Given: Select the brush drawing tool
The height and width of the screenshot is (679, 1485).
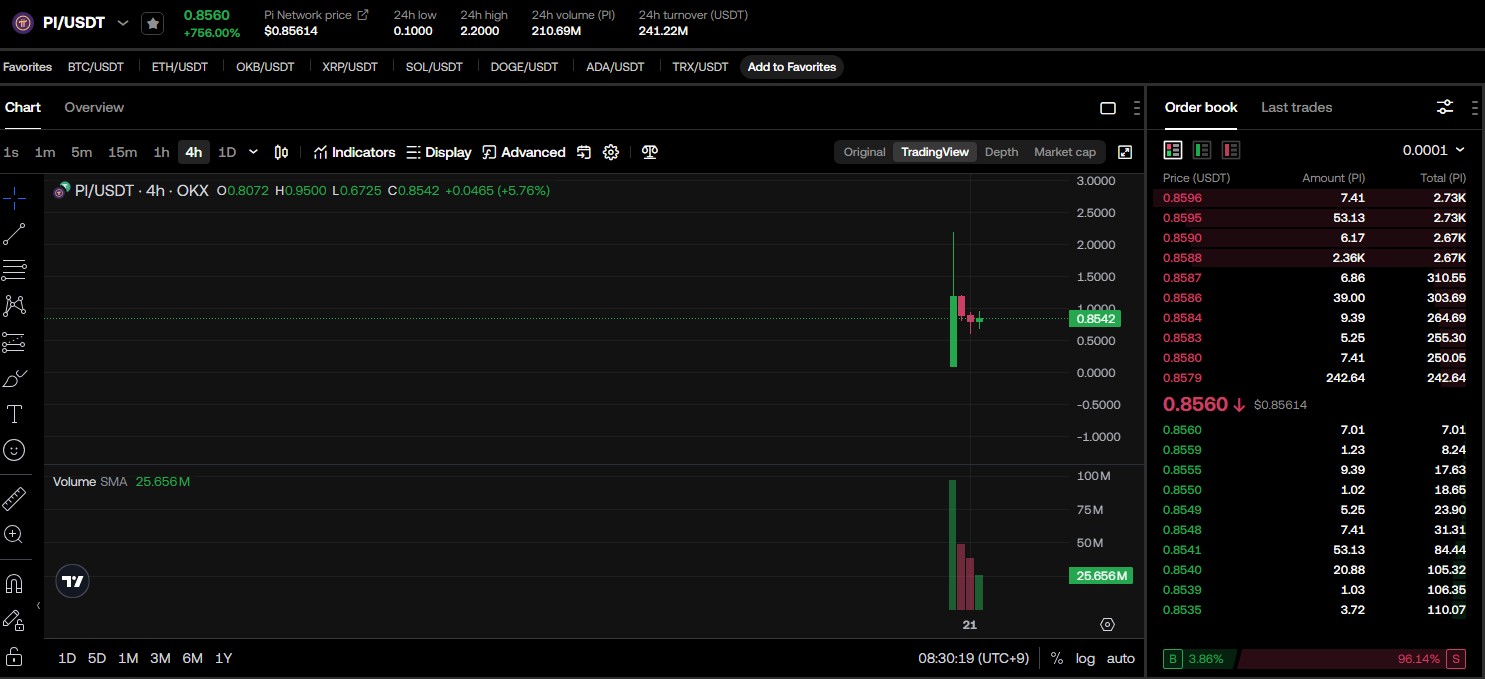Looking at the screenshot, I should pyautogui.click(x=14, y=378).
